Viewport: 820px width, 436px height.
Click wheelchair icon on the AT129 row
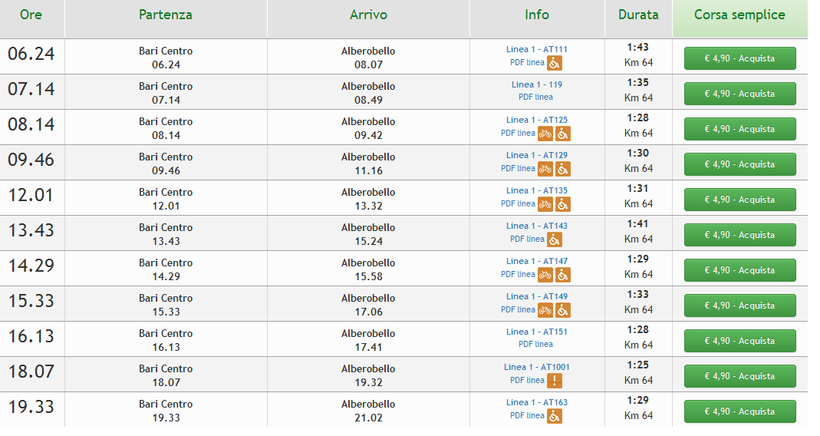[562, 168]
